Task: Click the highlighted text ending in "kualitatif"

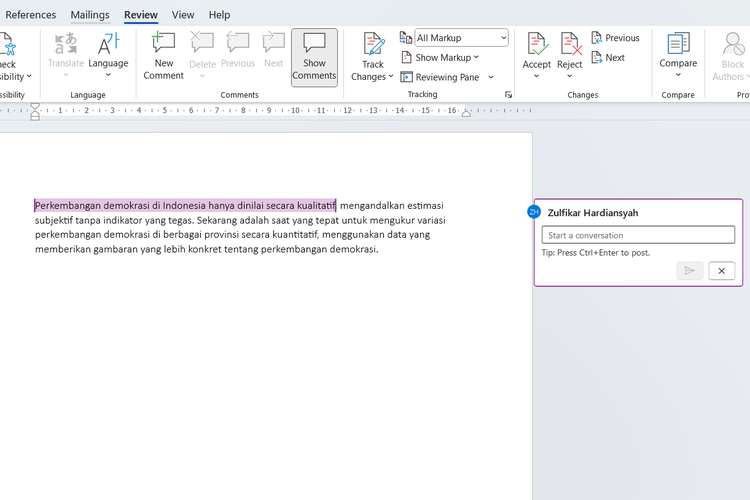Action: (185, 205)
